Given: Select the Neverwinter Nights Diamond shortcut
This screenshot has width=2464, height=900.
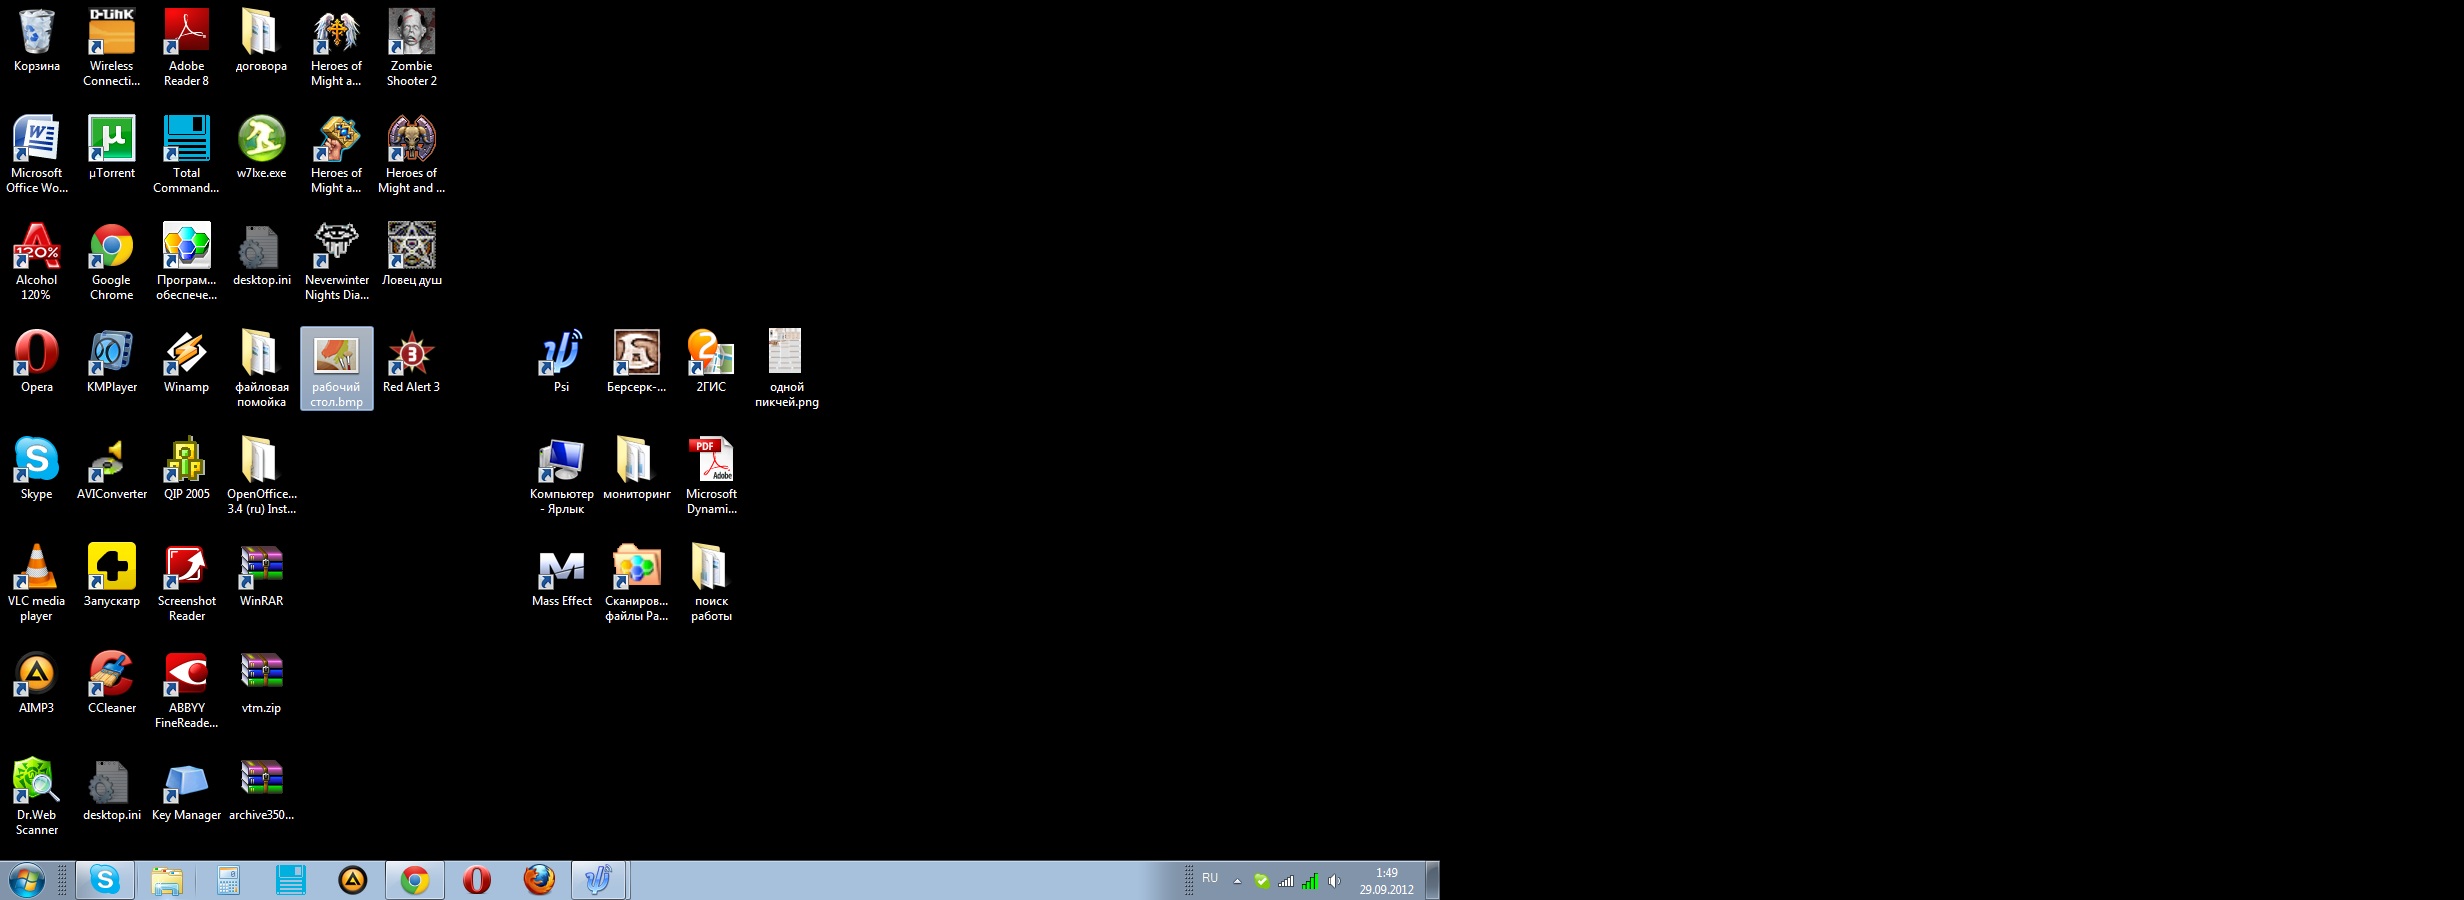Looking at the screenshot, I should [x=337, y=261].
